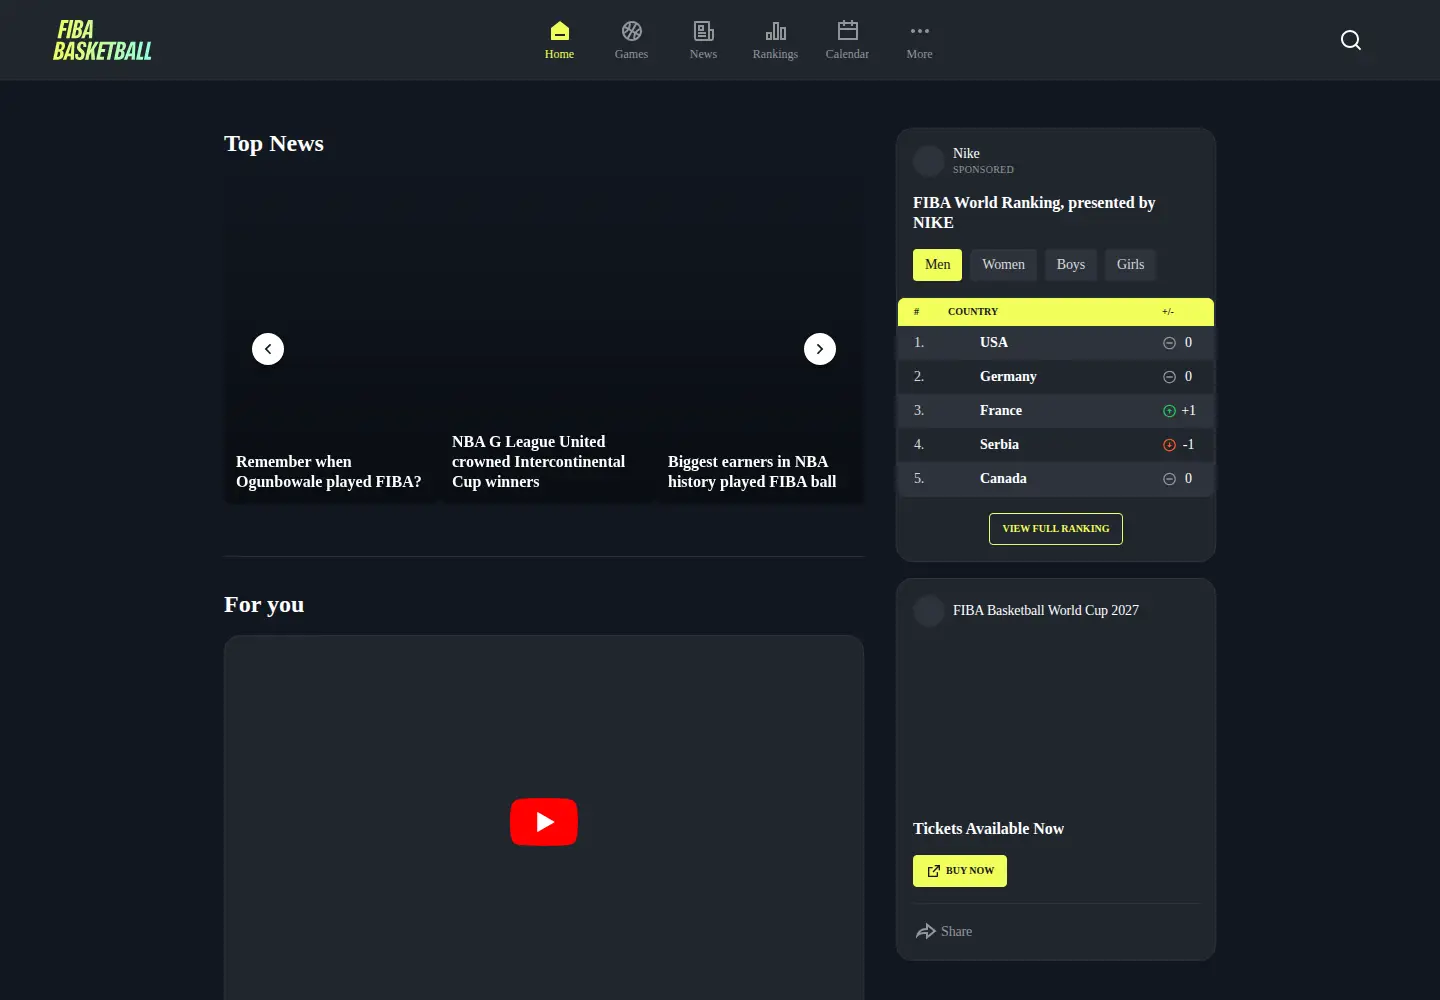The width and height of the screenshot is (1440, 1000).
Task: Click the FIBA Basketball logo
Action: click(102, 40)
